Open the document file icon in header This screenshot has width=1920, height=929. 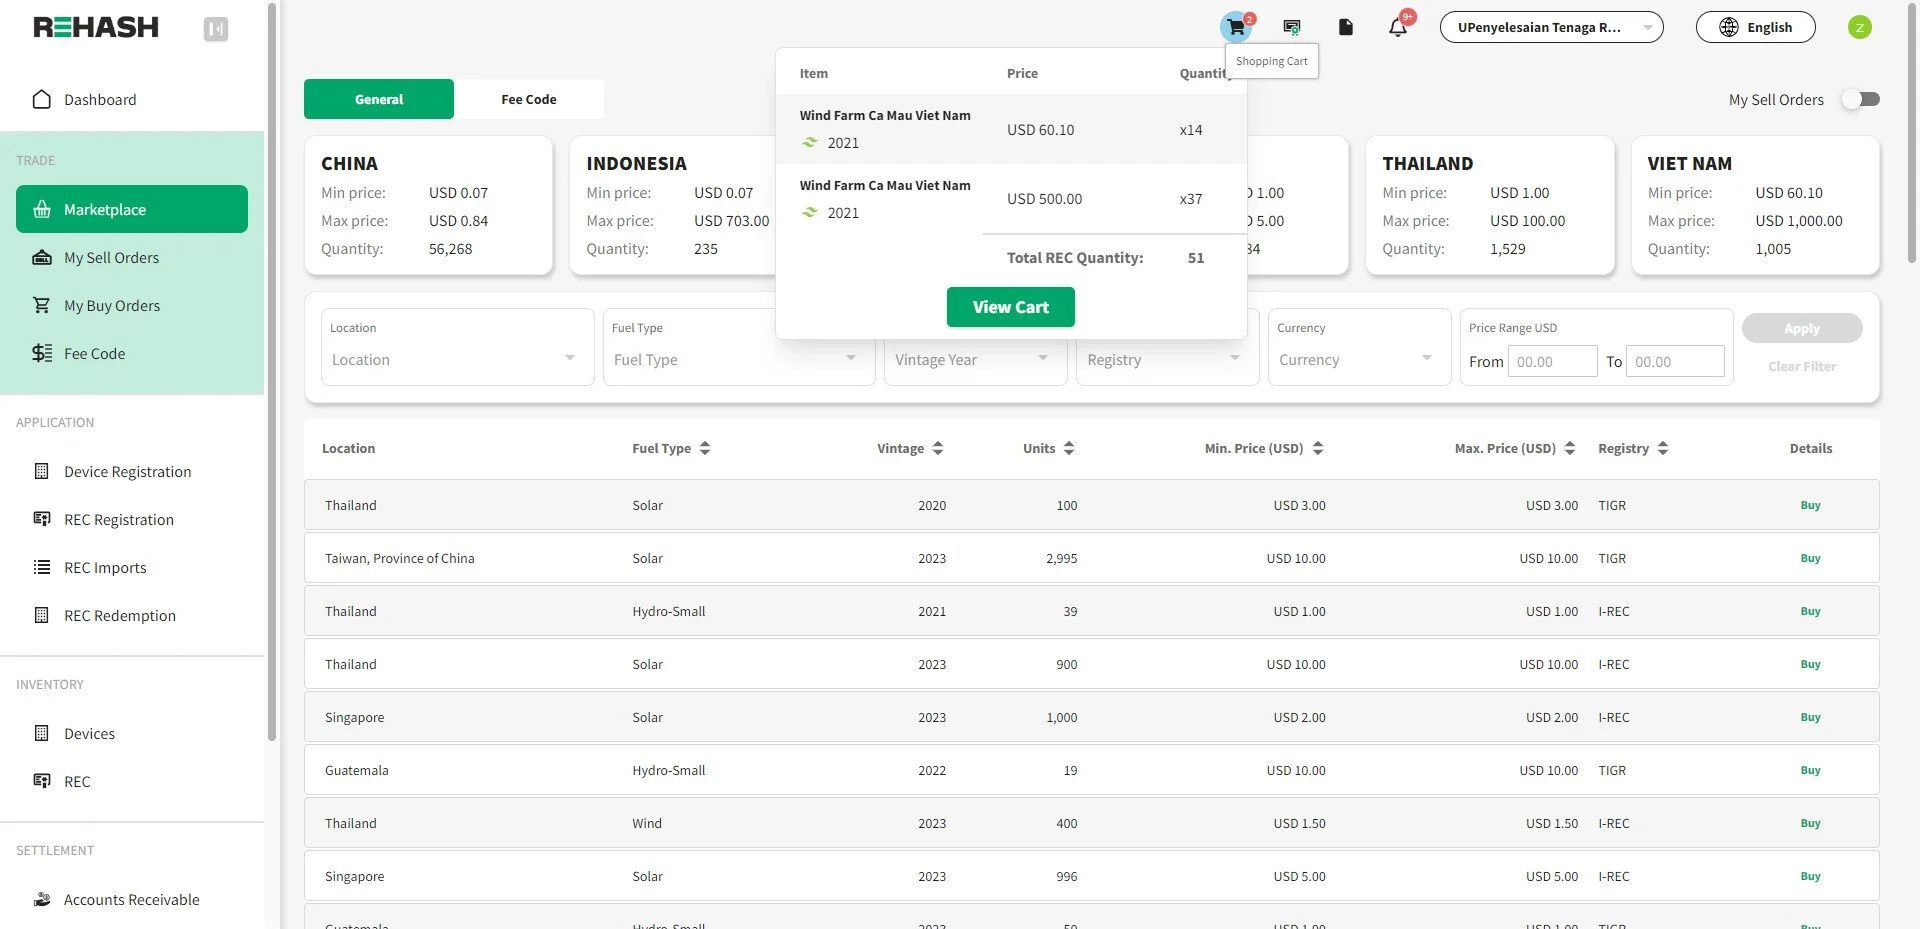(x=1346, y=27)
